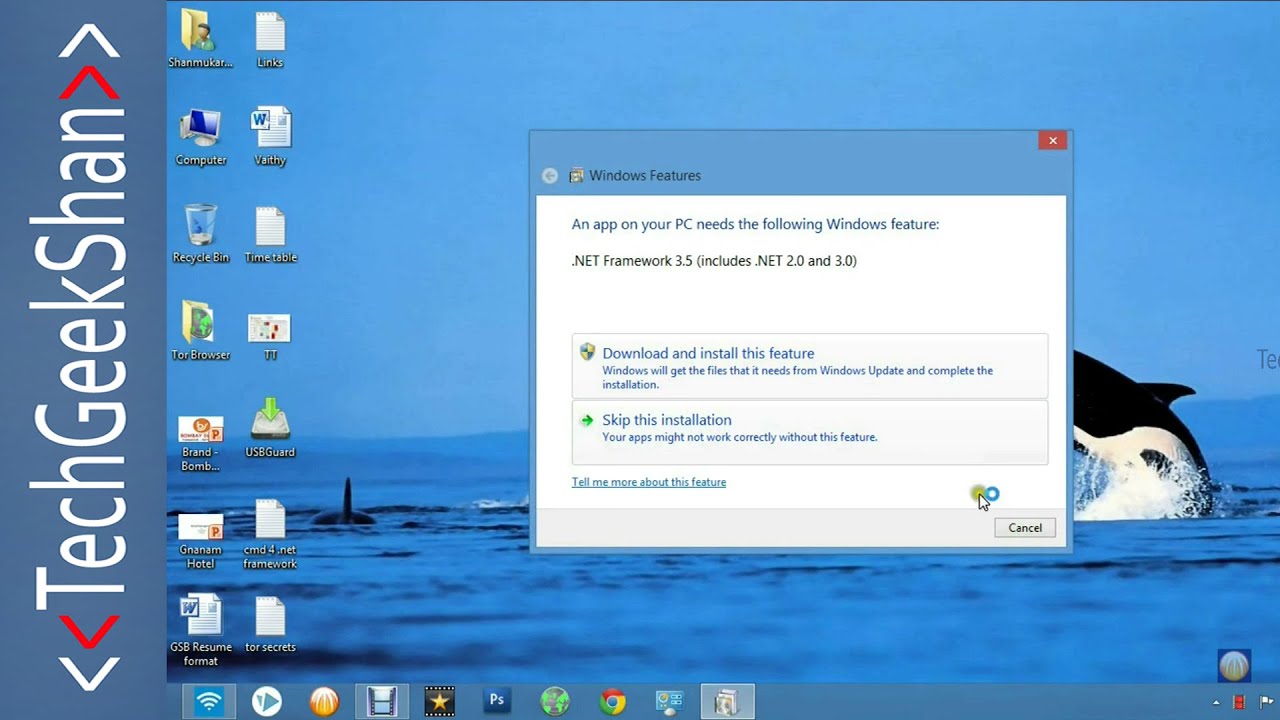
Task: Open the Wi-Fi app in the taskbar
Action: point(209,702)
